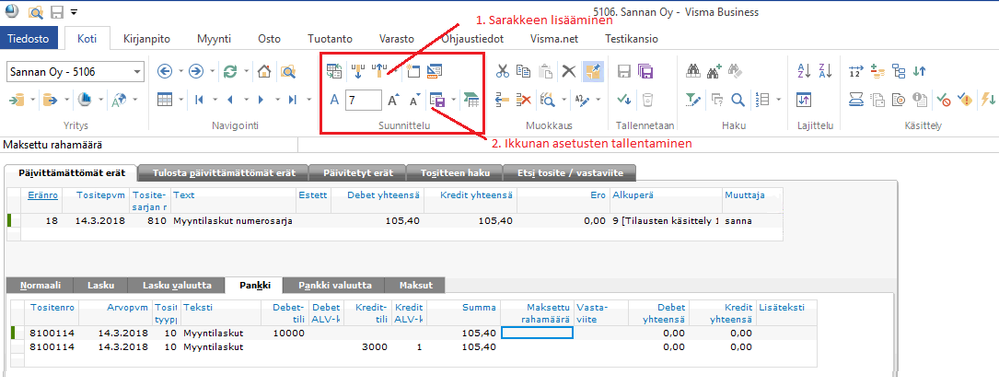Screen dimensions: 999x377
Task: Click the green Refresh icon
Action: pyautogui.click(x=231, y=72)
